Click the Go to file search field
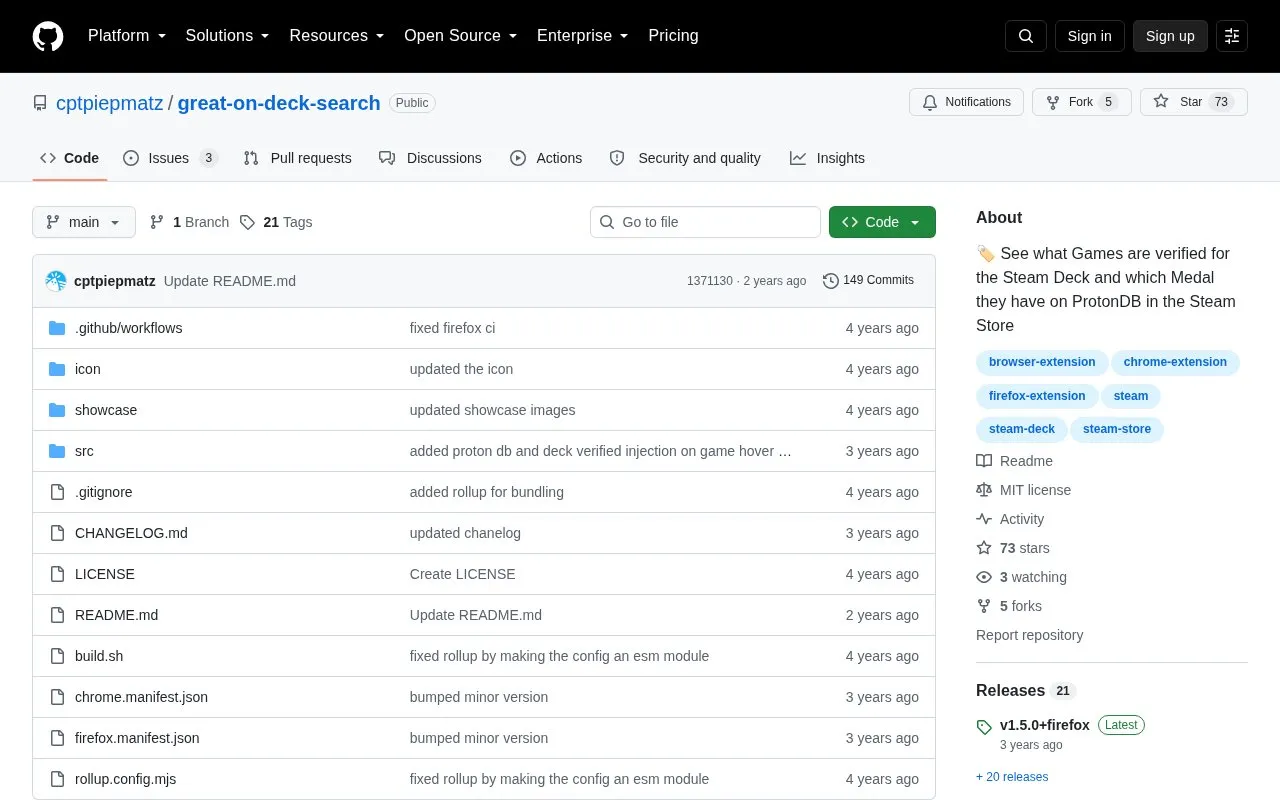The width and height of the screenshot is (1280, 800). (x=705, y=222)
